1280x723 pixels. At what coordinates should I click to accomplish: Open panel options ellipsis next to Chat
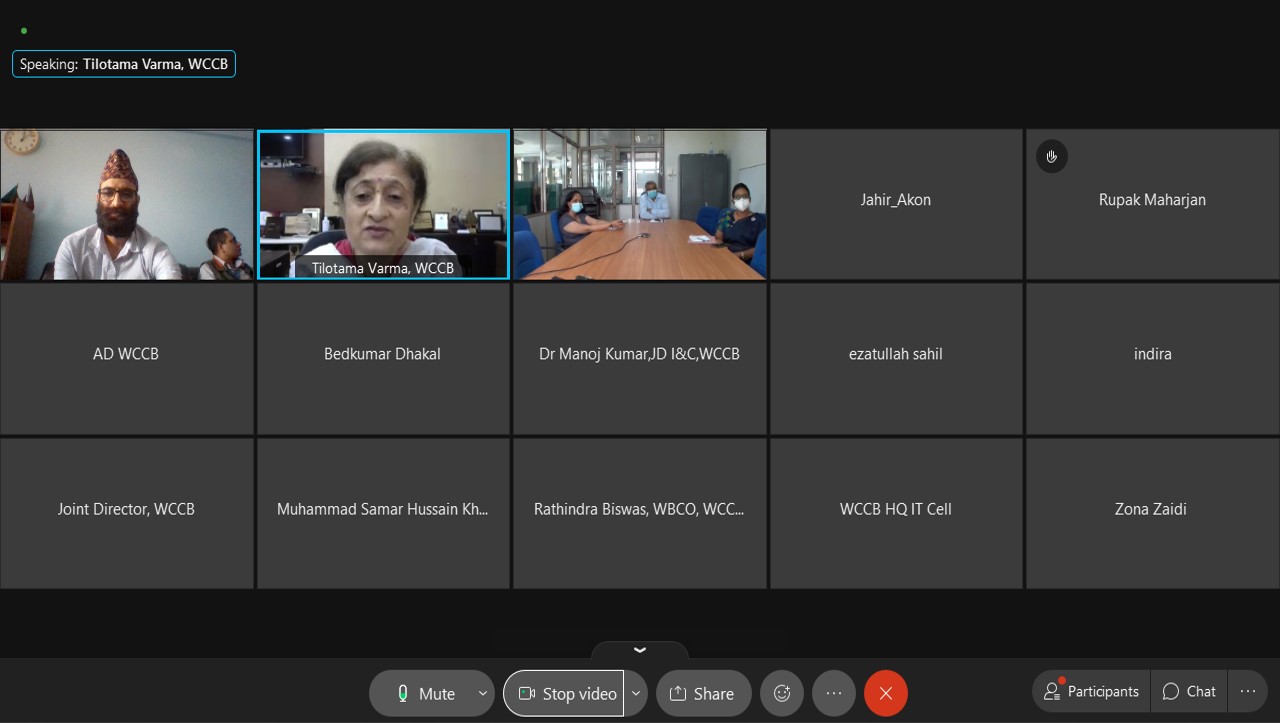[x=1247, y=691]
